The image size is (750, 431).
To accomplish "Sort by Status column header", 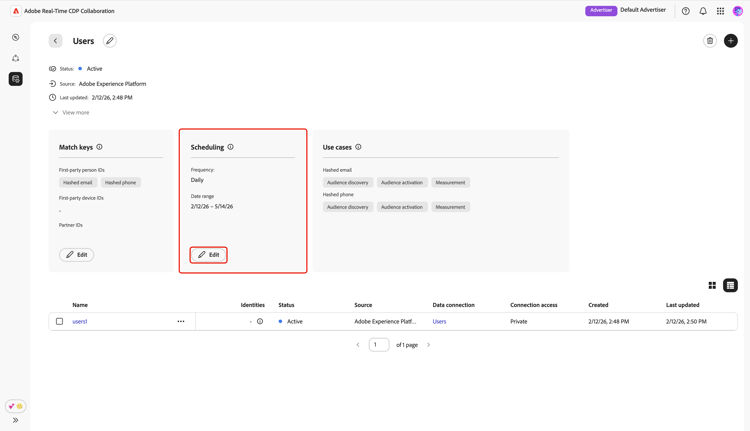I will coord(287,305).
